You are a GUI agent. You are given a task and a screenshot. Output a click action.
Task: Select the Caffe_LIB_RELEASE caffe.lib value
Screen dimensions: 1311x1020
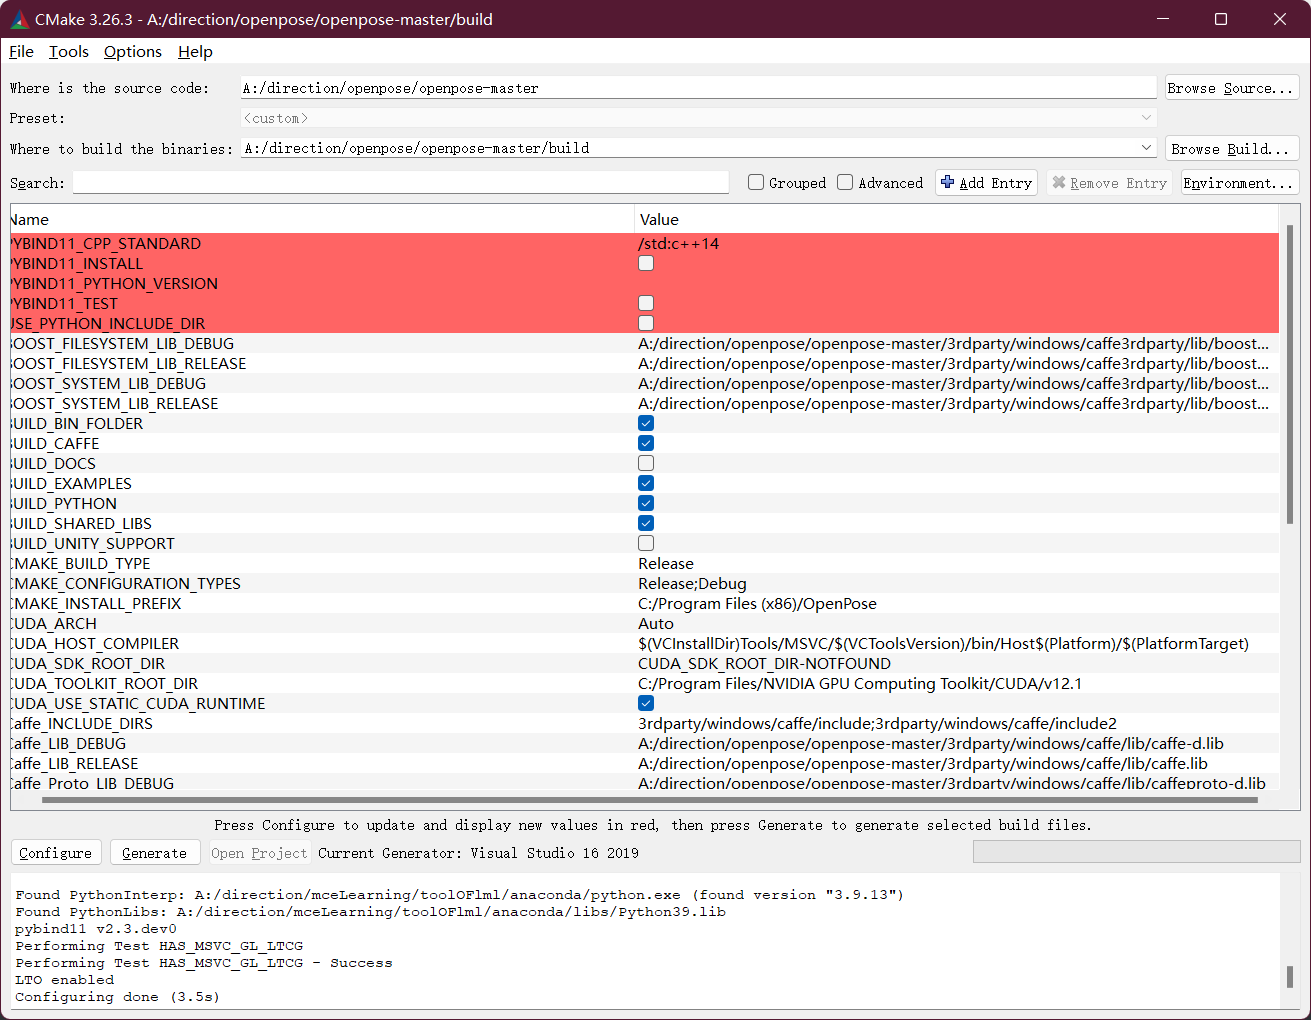923,763
